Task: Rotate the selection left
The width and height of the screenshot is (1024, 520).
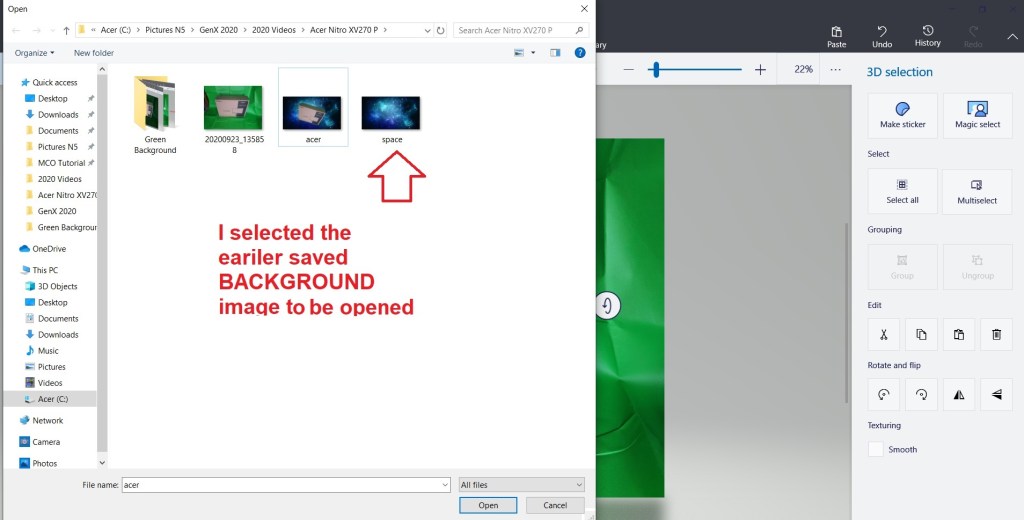Action: coord(883,395)
